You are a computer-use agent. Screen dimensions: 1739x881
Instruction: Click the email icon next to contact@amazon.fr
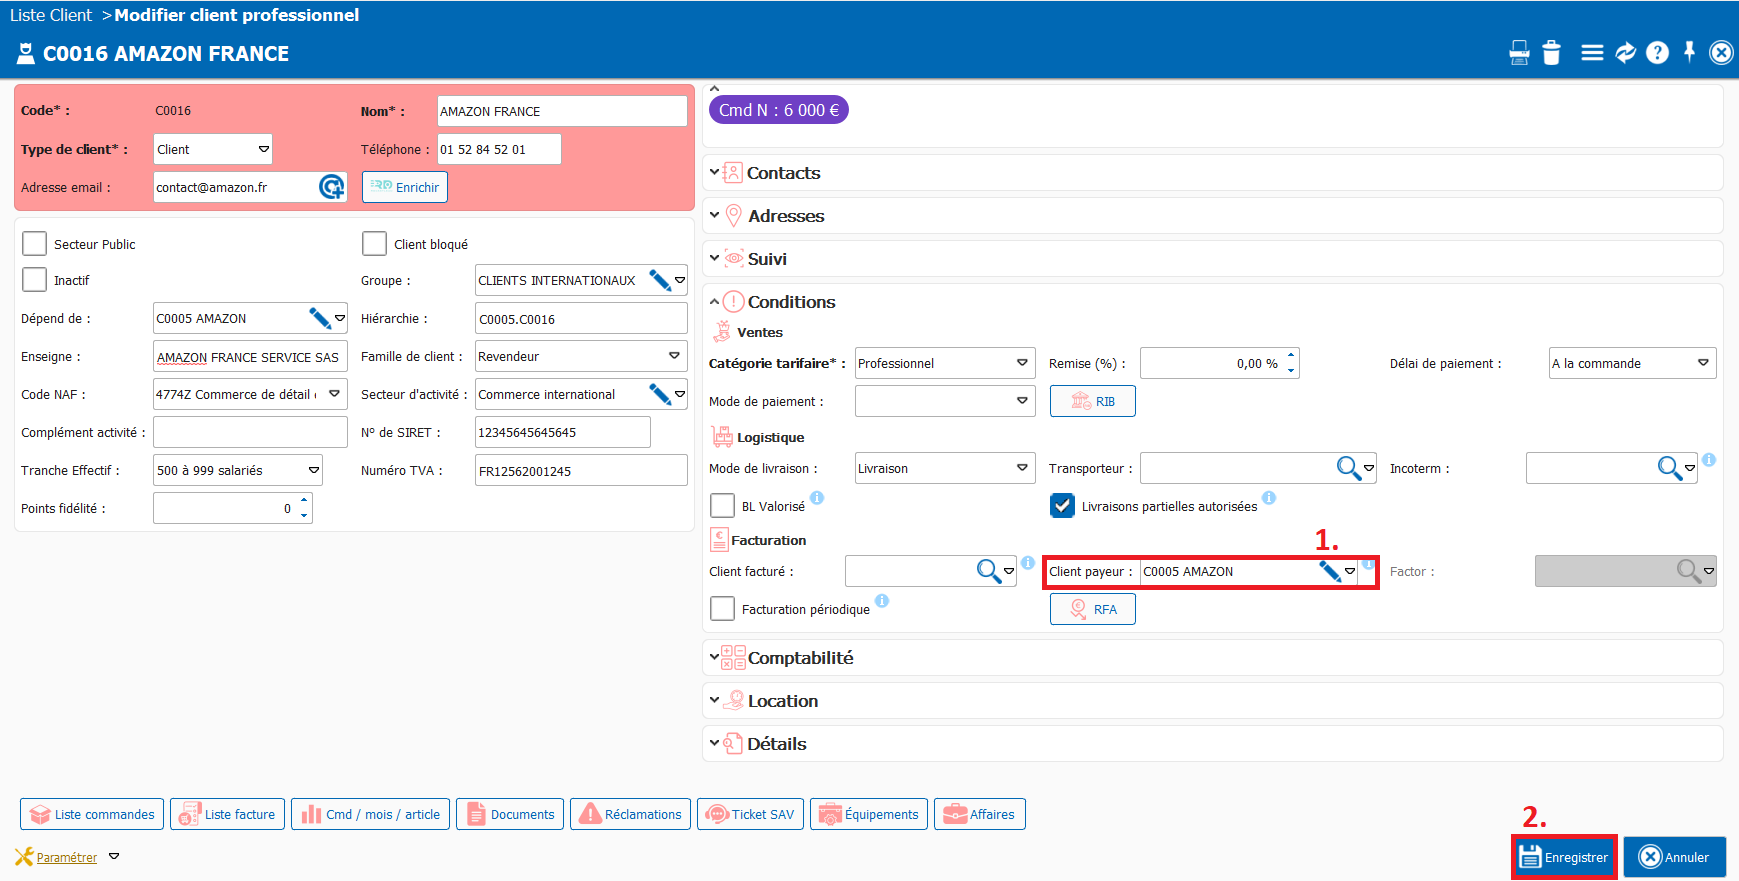pos(331,187)
